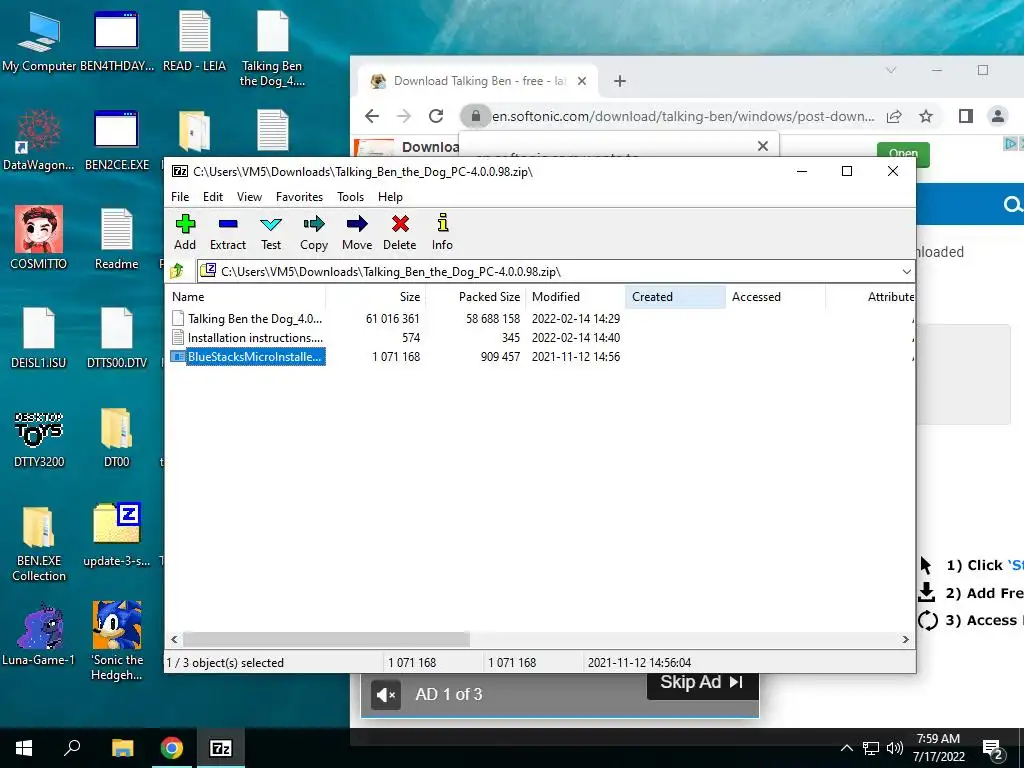Close the Chrome popup with the X
The image size is (1024, 768).
(x=763, y=146)
